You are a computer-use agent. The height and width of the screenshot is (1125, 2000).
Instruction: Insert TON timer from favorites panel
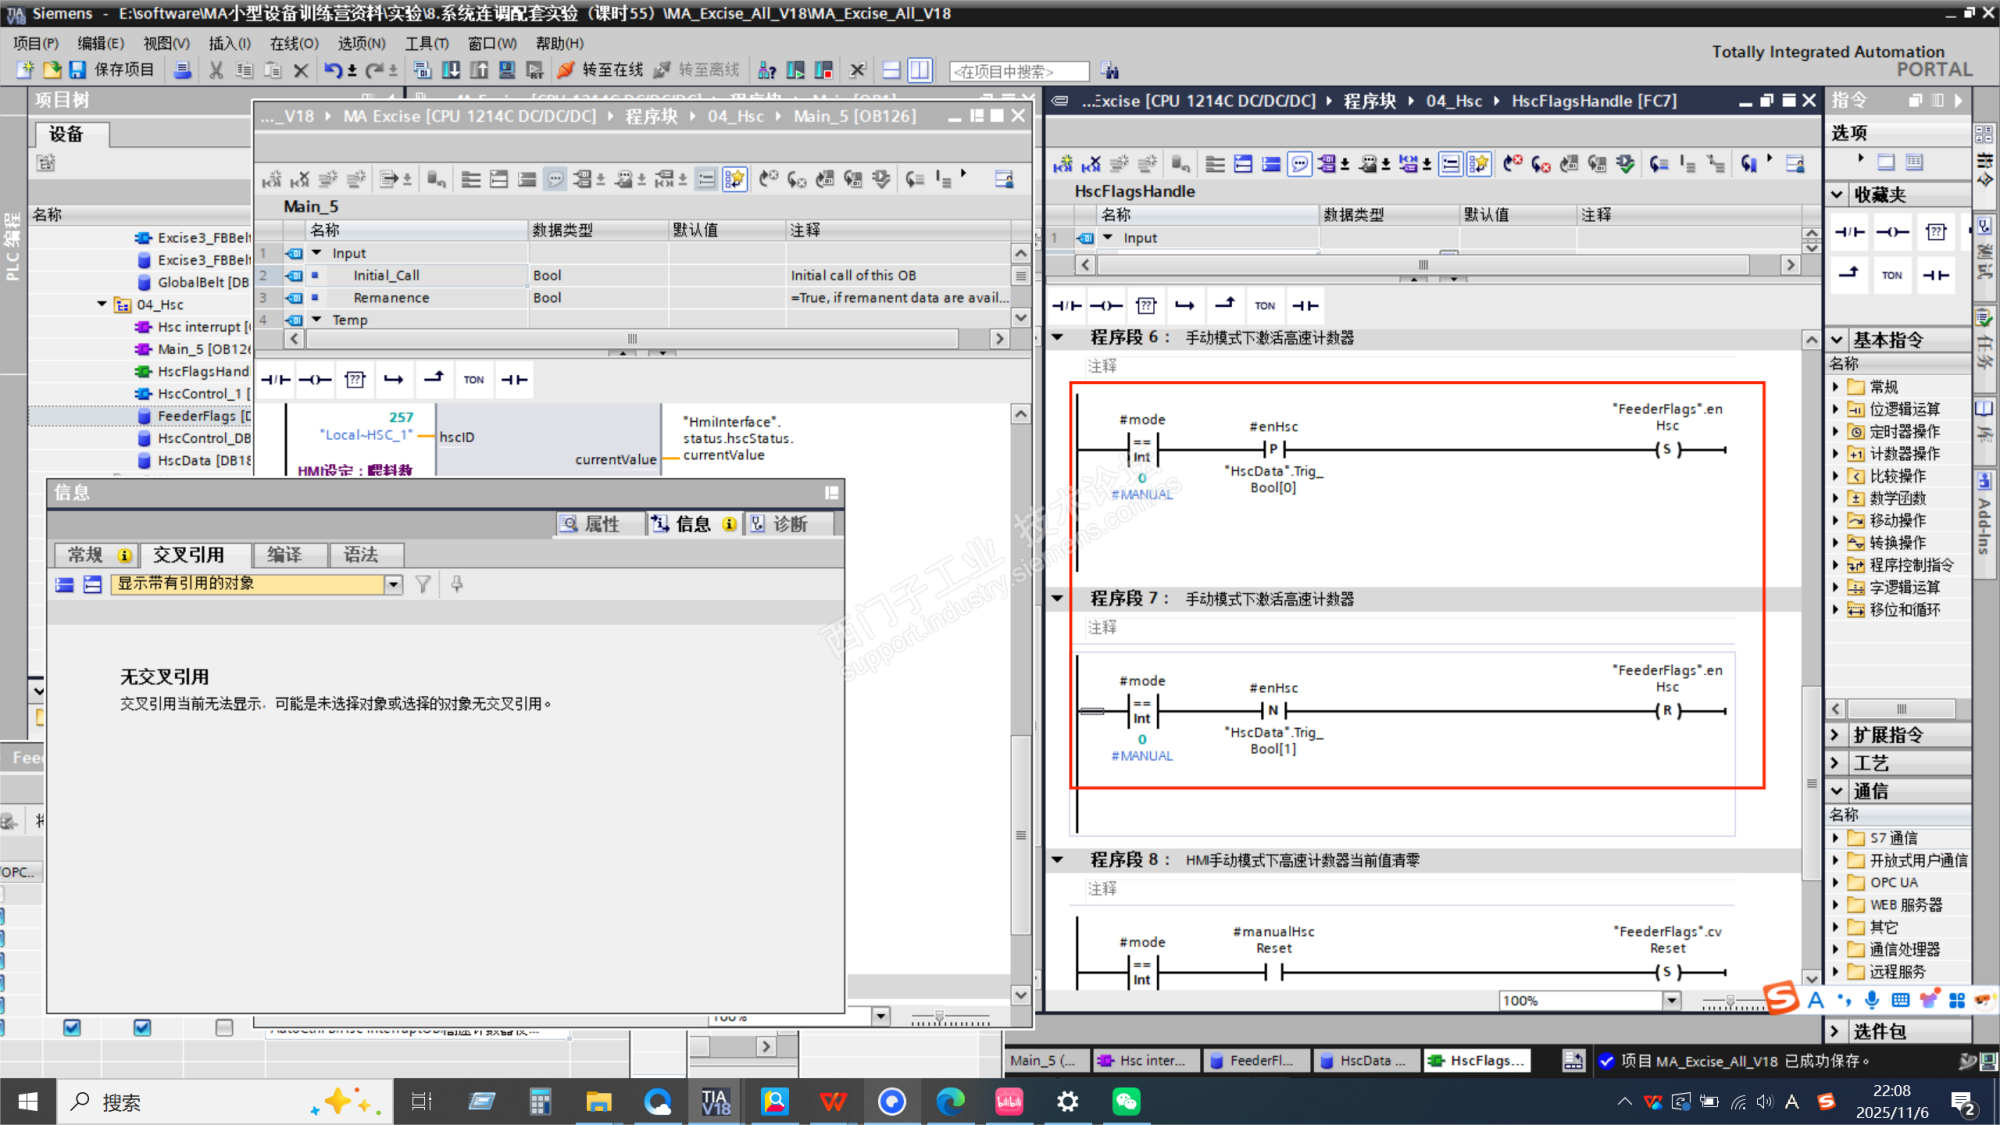click(1892, 275)
